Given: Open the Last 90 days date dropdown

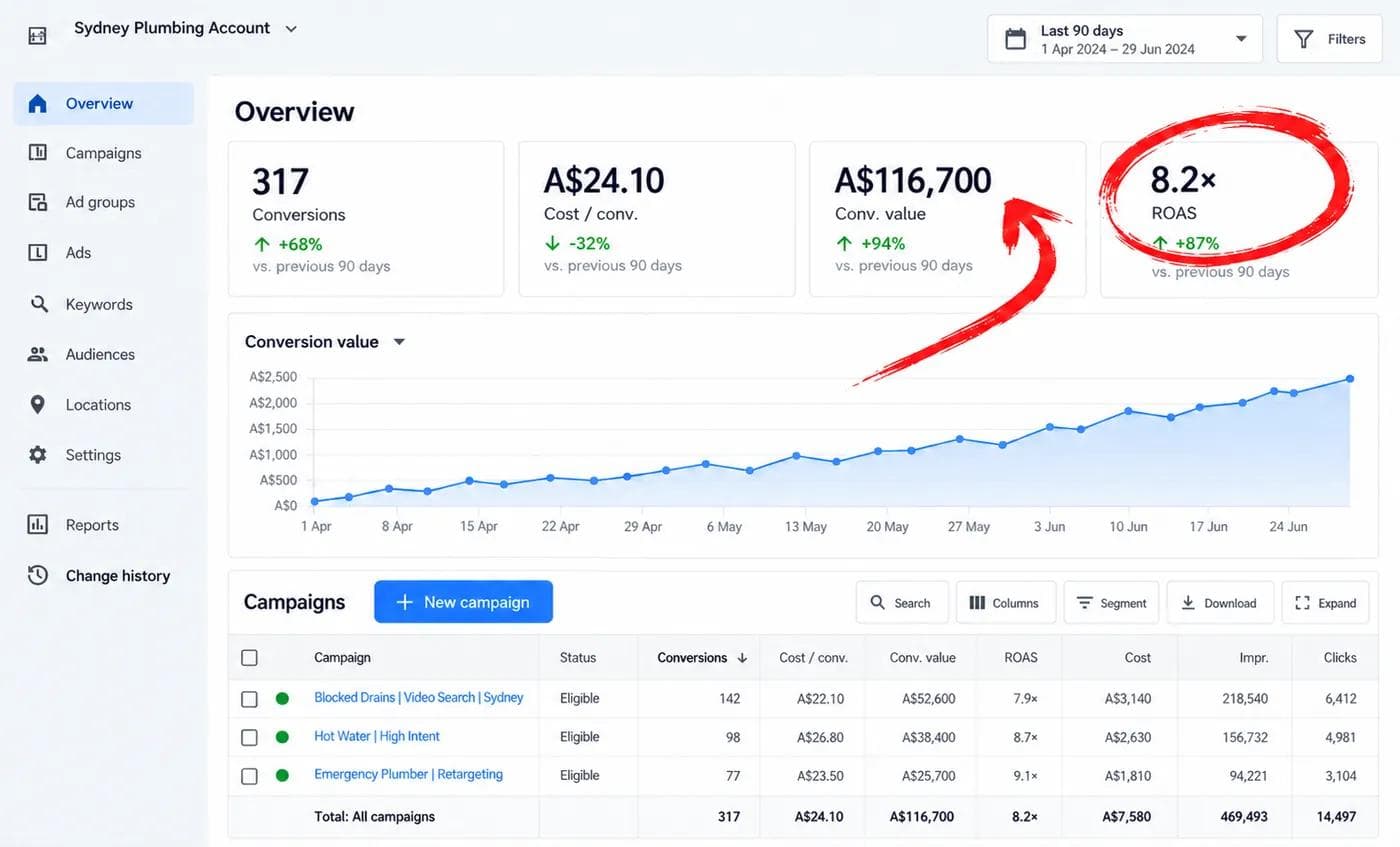Looking at the screenshot, I should 1125,39.
